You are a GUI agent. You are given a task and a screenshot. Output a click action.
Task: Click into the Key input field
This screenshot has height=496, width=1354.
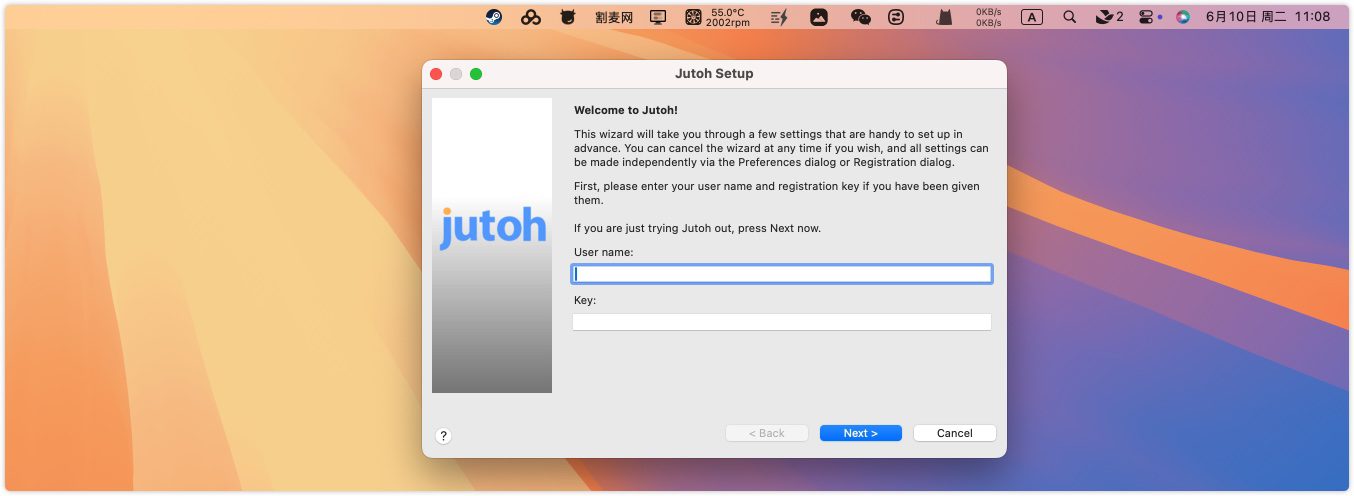pos(781,322)
